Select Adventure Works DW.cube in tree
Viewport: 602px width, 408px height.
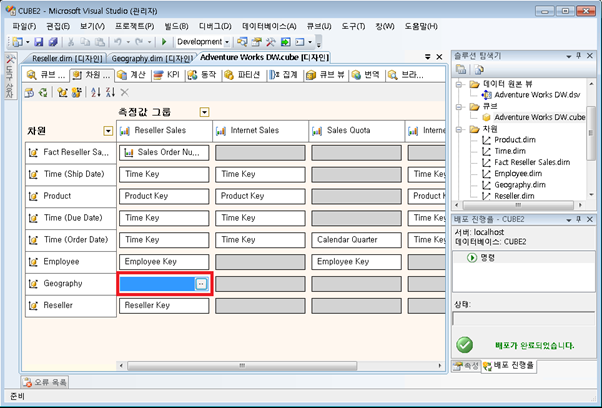point(539,117)
